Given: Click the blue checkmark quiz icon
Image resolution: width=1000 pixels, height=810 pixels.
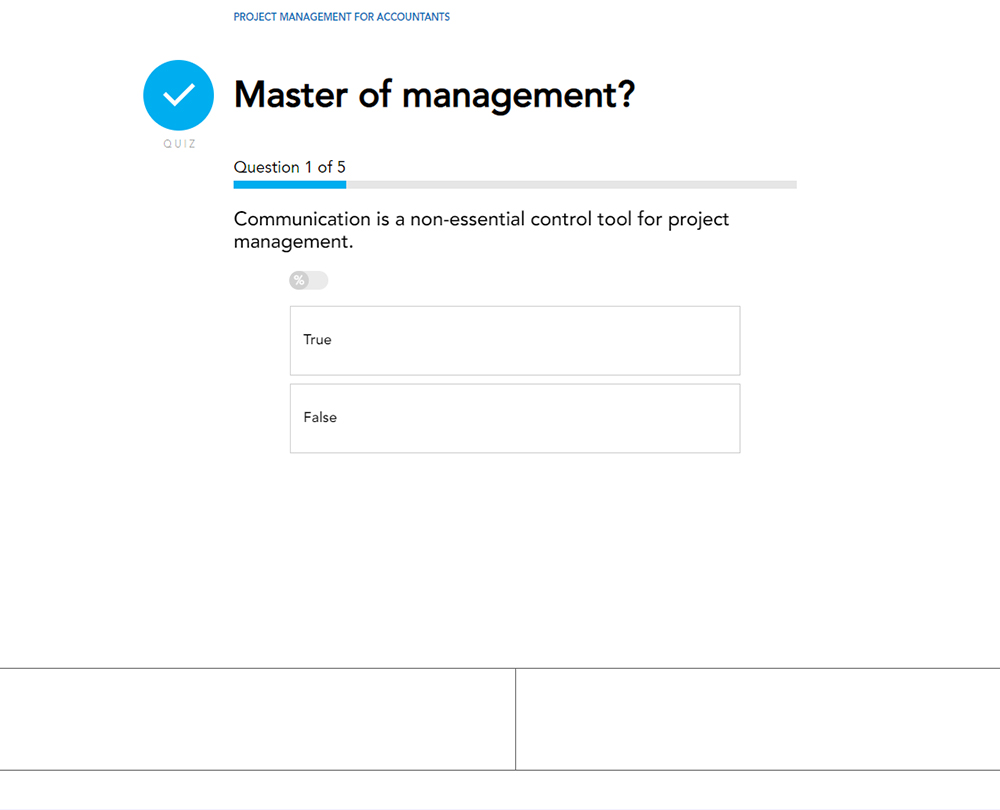Looking at the screenshot, I should click(178, 96).
